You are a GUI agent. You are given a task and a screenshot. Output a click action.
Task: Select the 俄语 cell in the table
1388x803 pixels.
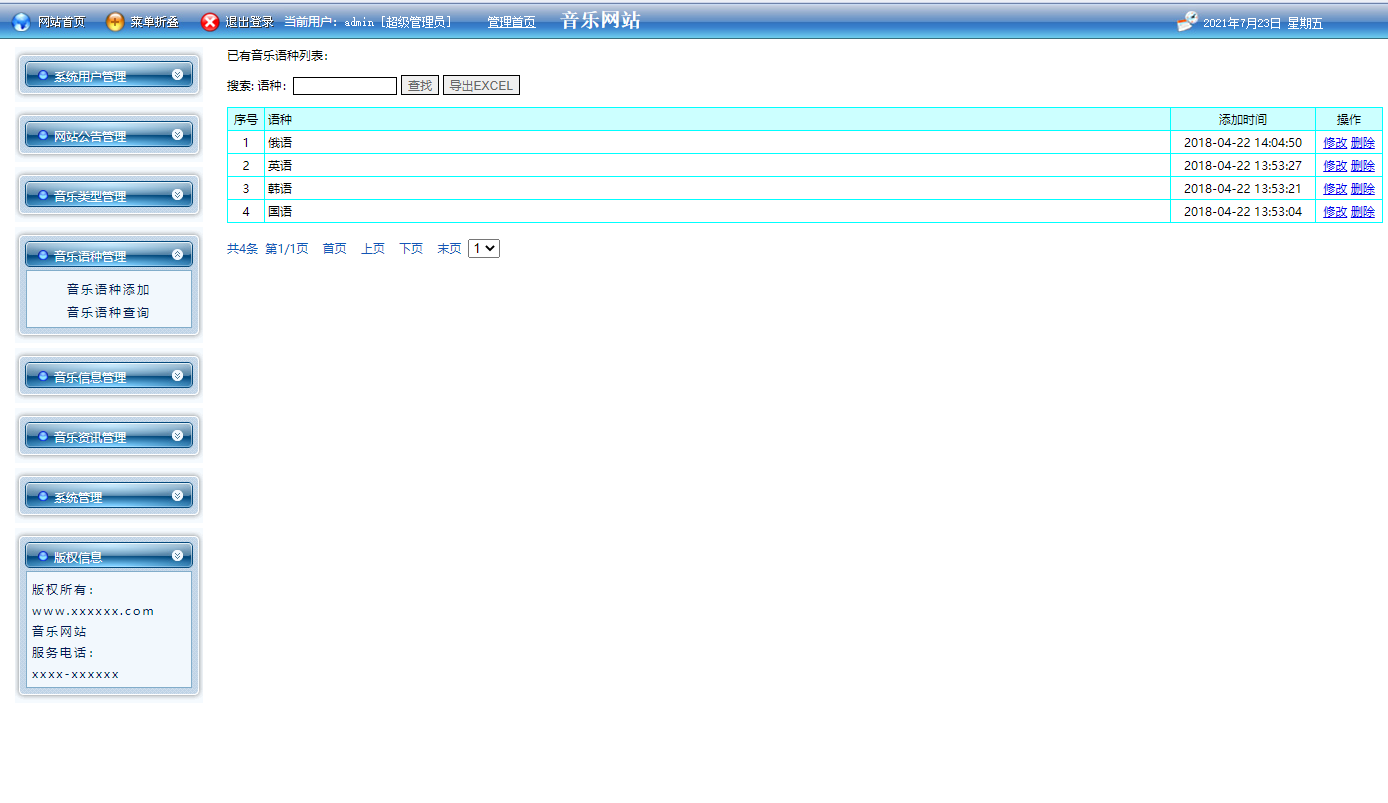coord(717,142)
